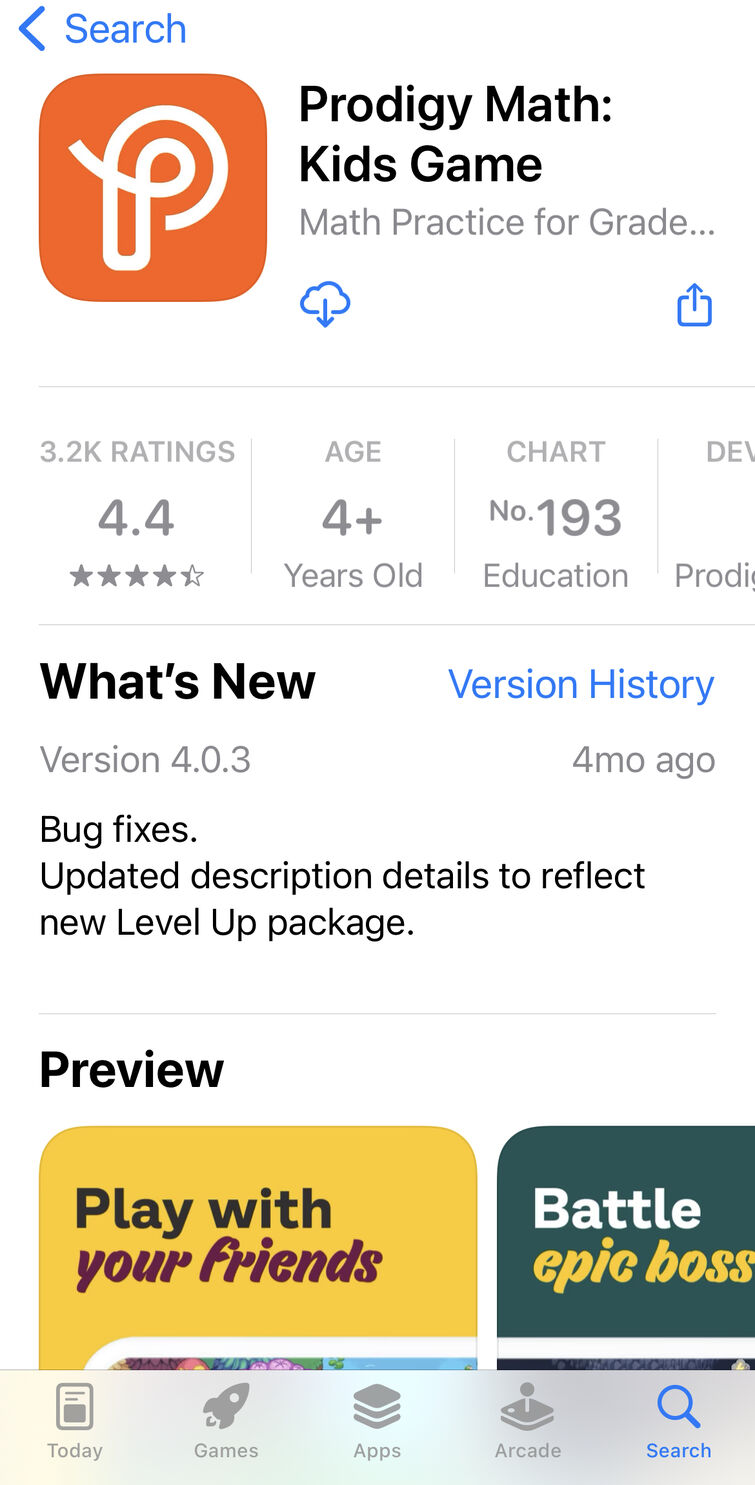Tap the partially visible Developer info
Image resolution: width=755 pixels, height=1485 pixels.
(x=714, y=513)
